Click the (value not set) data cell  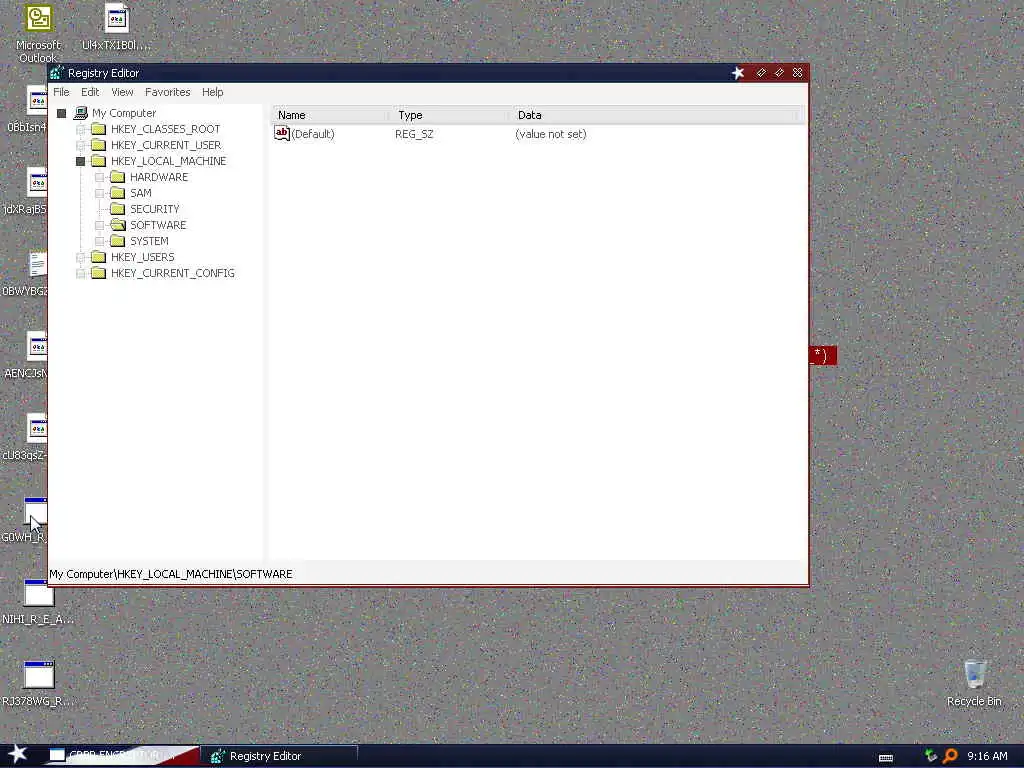coord(551,134)
